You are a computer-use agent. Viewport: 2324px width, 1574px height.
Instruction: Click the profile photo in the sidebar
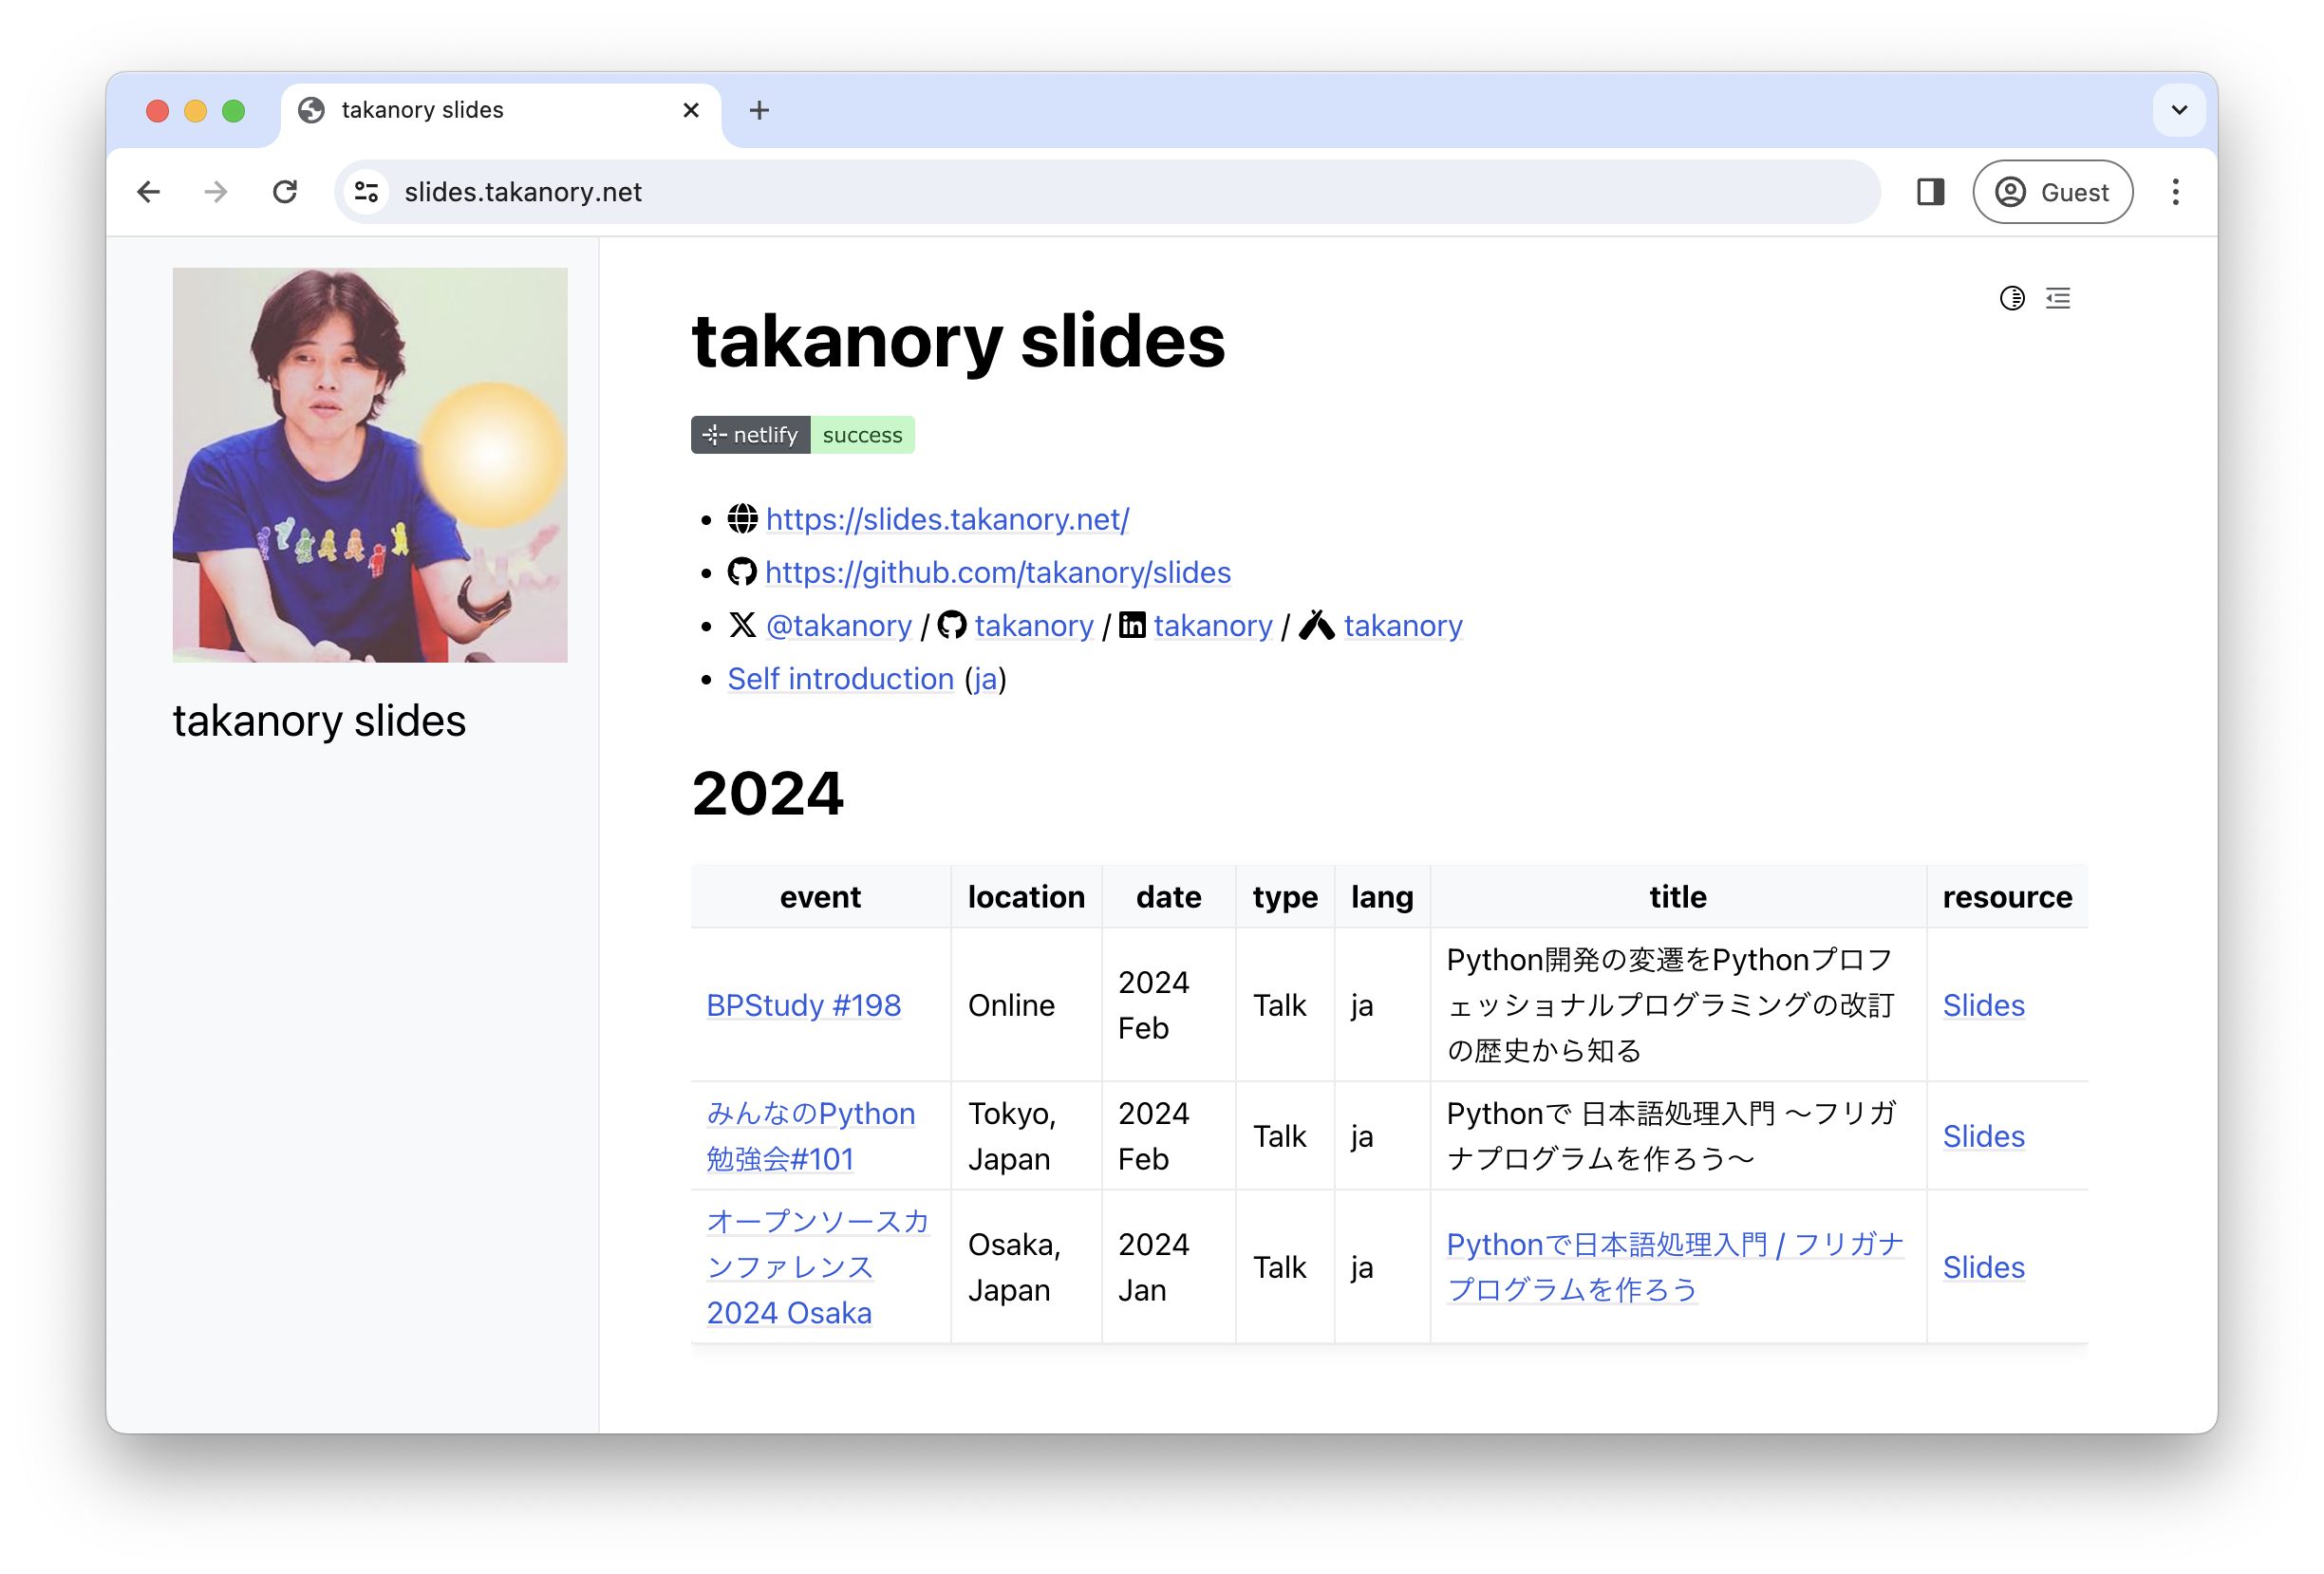369,464
